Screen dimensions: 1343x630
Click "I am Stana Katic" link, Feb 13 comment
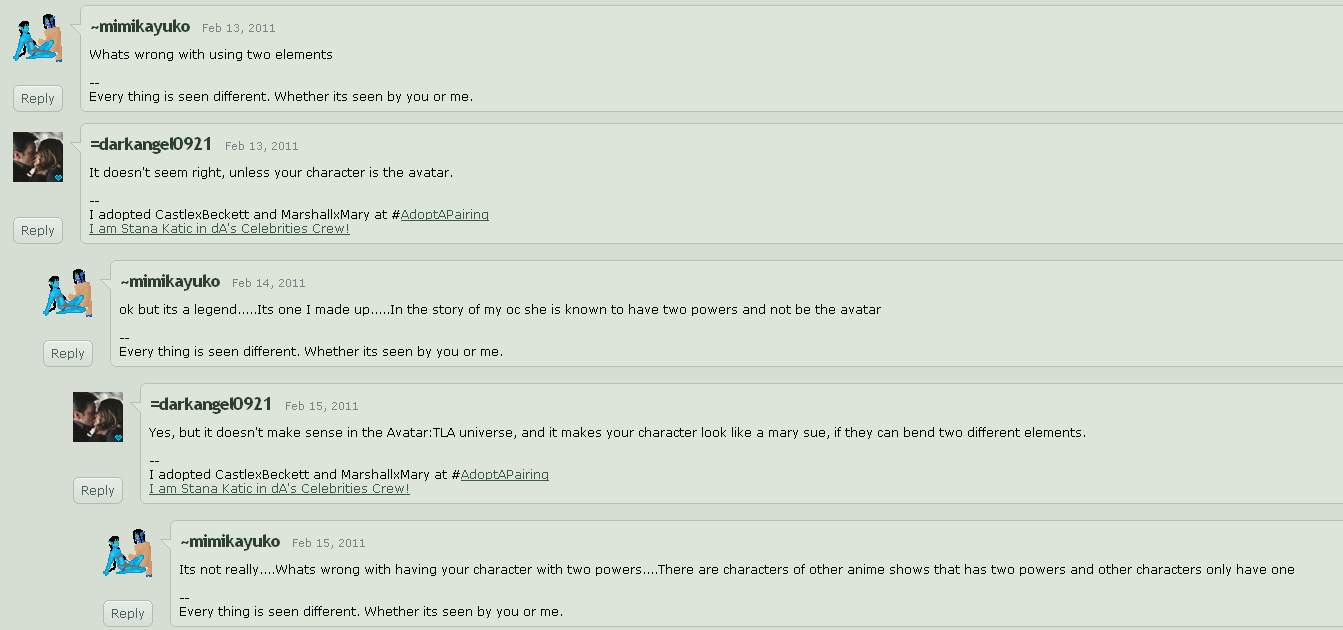pos(219,228)
